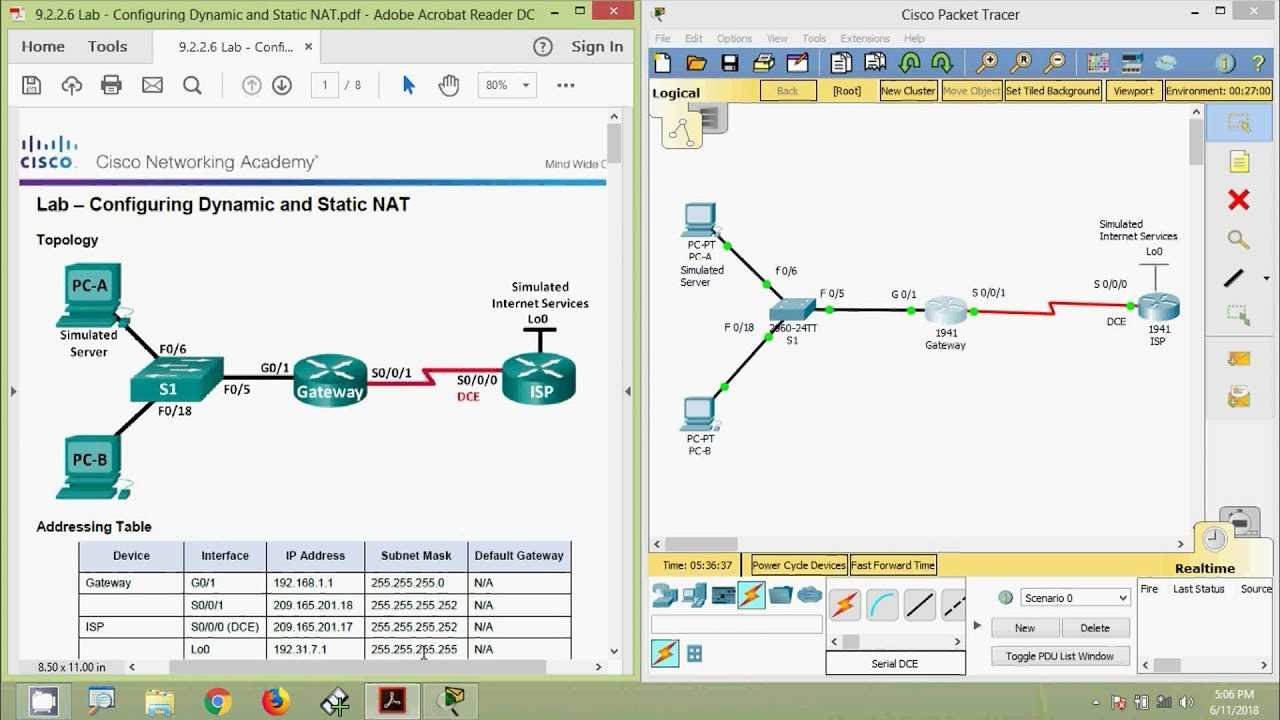The width and height of the screenshot is (1280, 720).
Task: Undo with green arrow in Packet Tracer
Action: (x=909, y=63)
